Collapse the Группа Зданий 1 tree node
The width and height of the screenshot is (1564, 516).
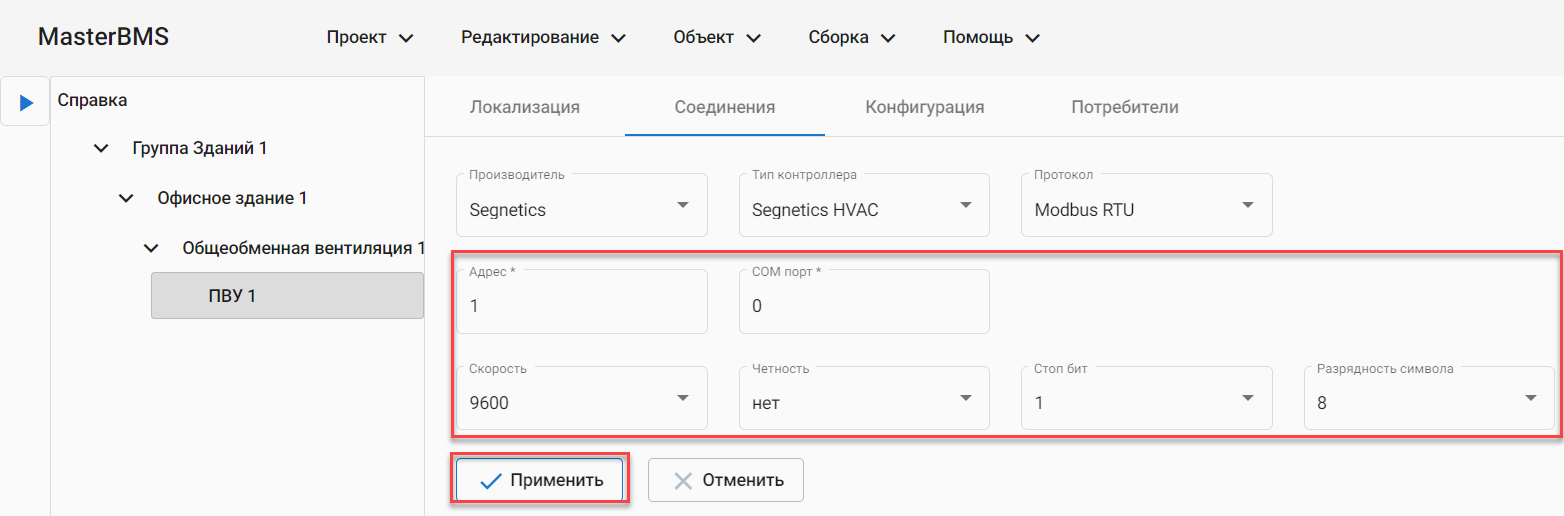tap(100, 148)
